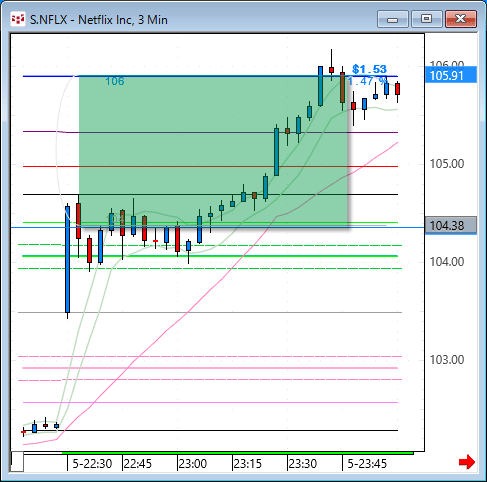487x482 pixels.
Task: Click the 105.00 price axis label
Action: point(447,164)
